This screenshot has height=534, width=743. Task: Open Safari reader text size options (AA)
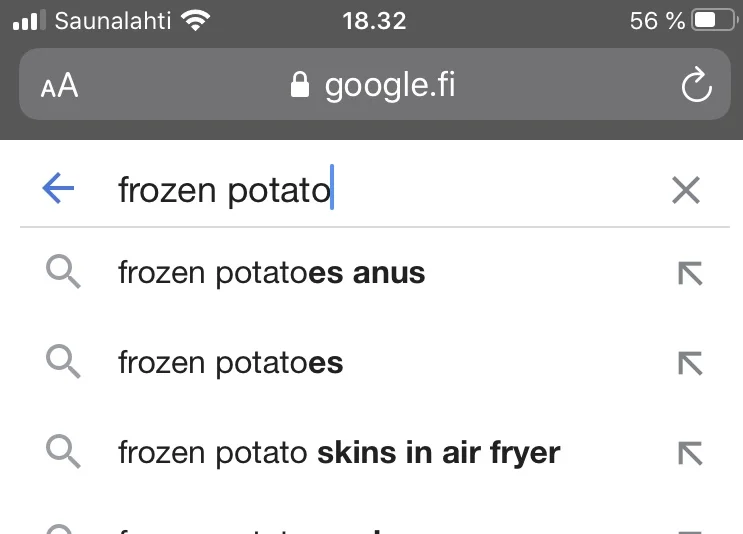[x=59, y=86]
